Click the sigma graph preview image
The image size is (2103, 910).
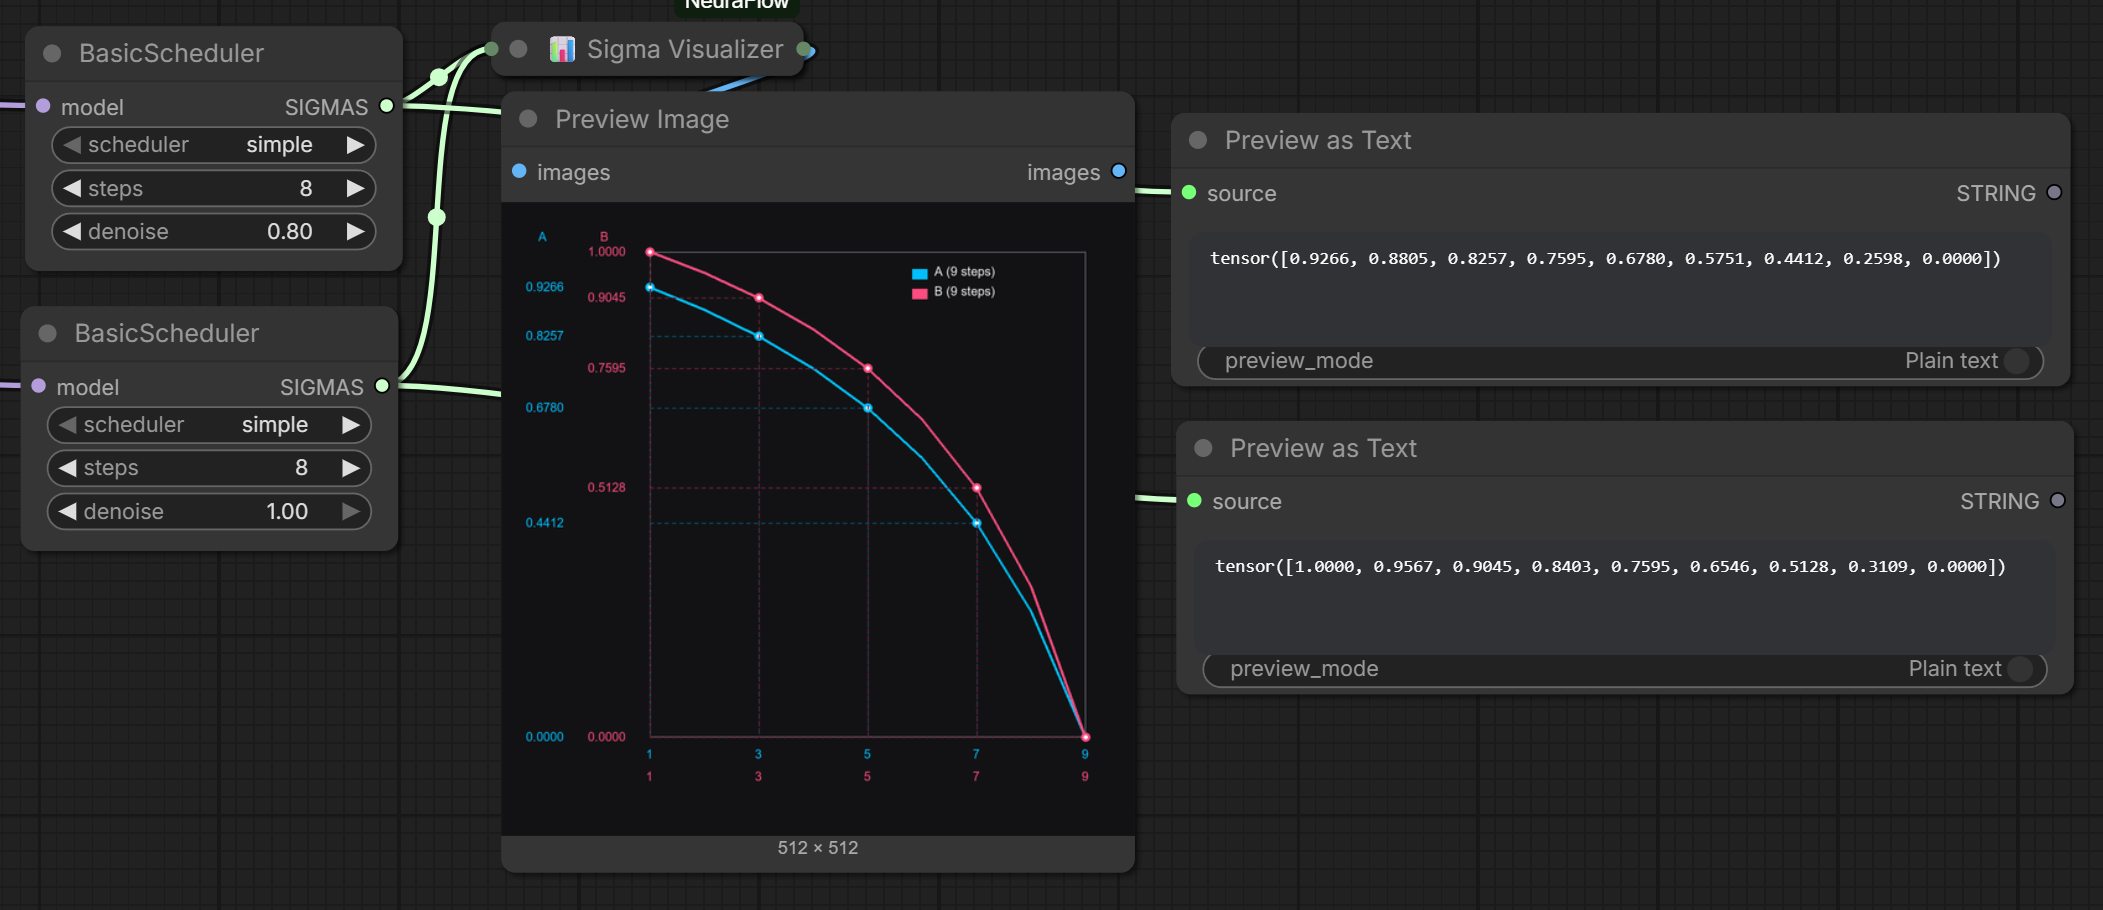point(818,519)
